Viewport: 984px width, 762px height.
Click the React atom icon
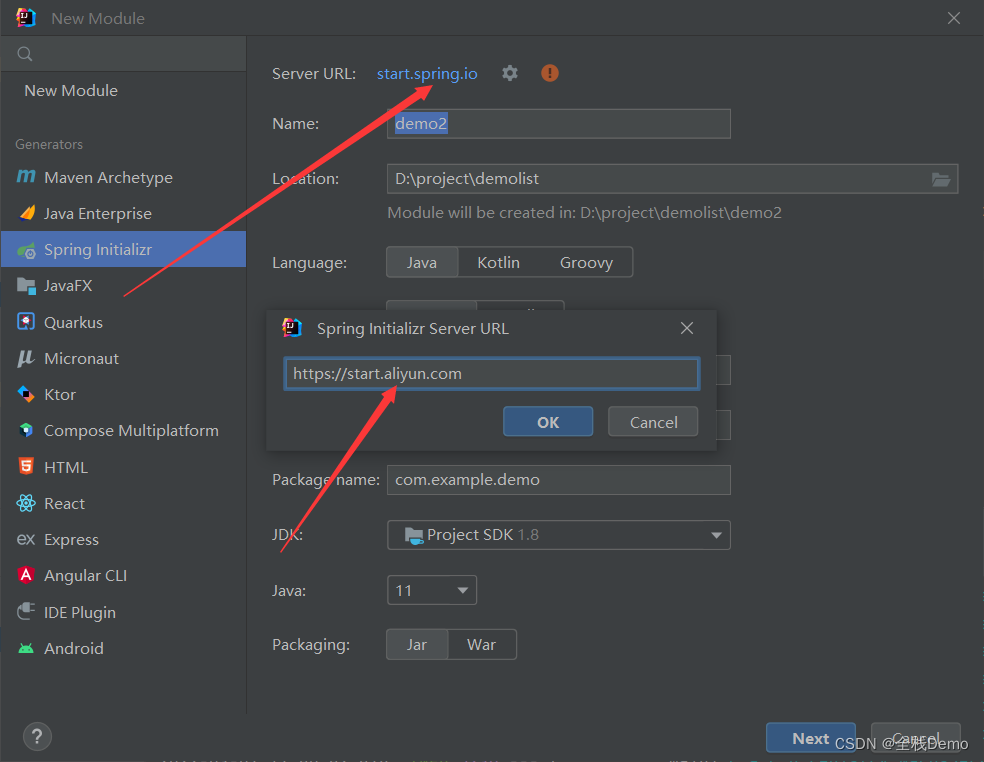tap(26, 503)
